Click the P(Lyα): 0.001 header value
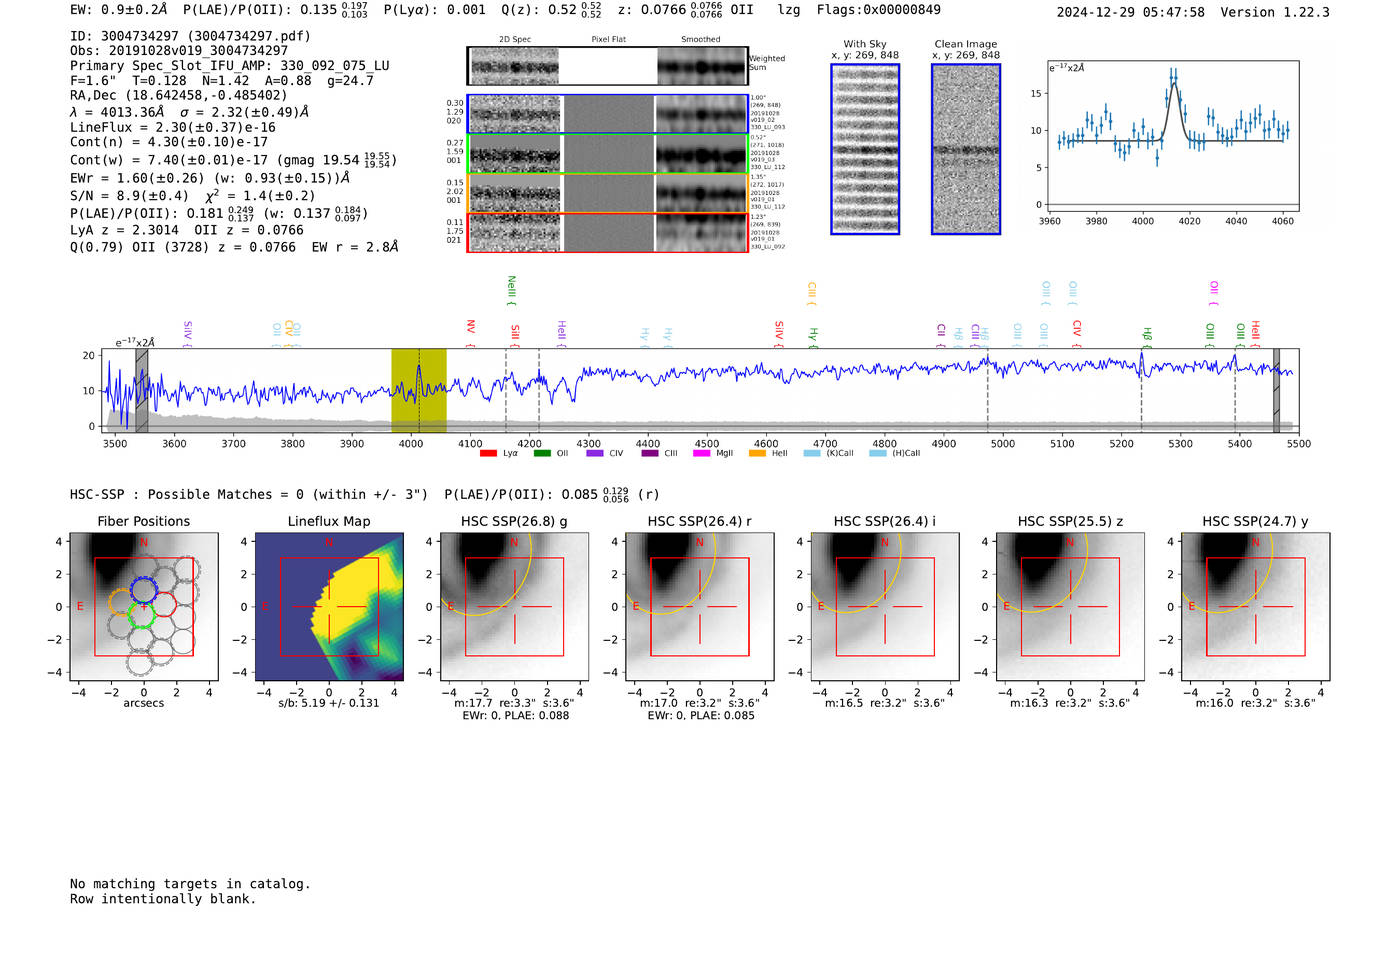This screenshot has width=1400, height=953. pos(434,10)
